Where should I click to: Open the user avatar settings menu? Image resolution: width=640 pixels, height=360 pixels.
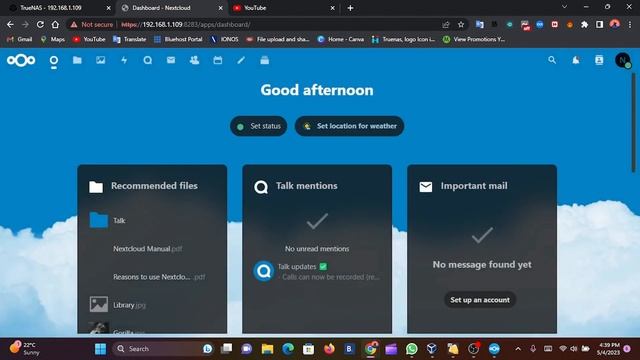[x=622, y=60]
